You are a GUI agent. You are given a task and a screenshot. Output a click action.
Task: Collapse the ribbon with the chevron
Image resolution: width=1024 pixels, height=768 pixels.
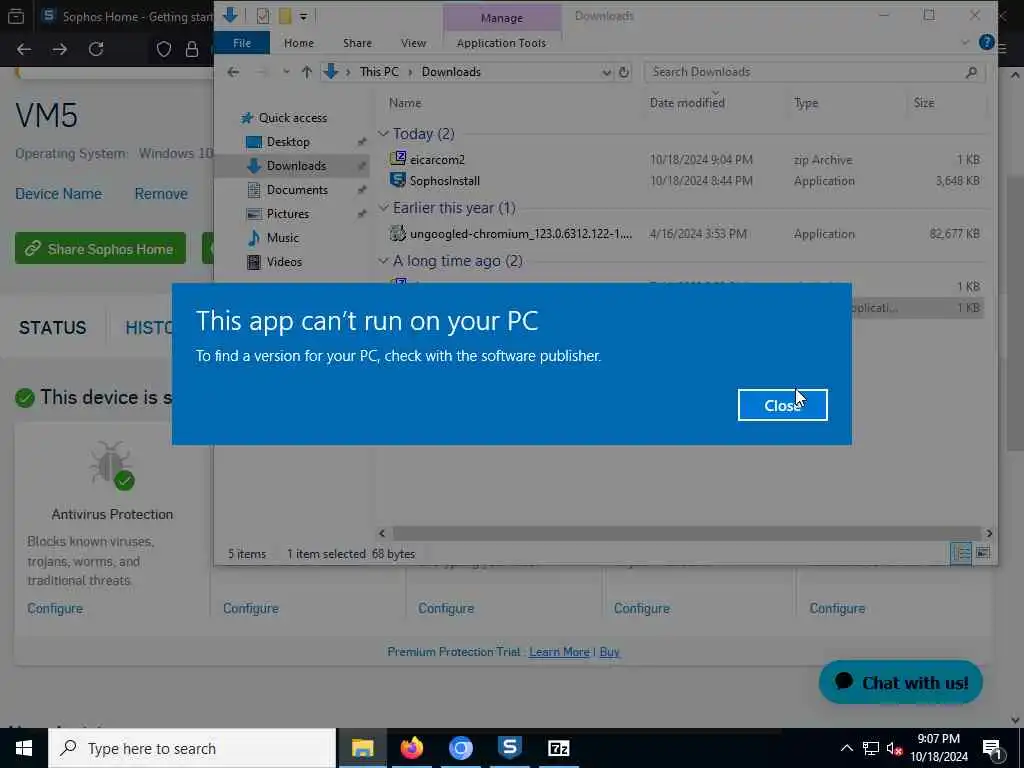pos(965,42)
